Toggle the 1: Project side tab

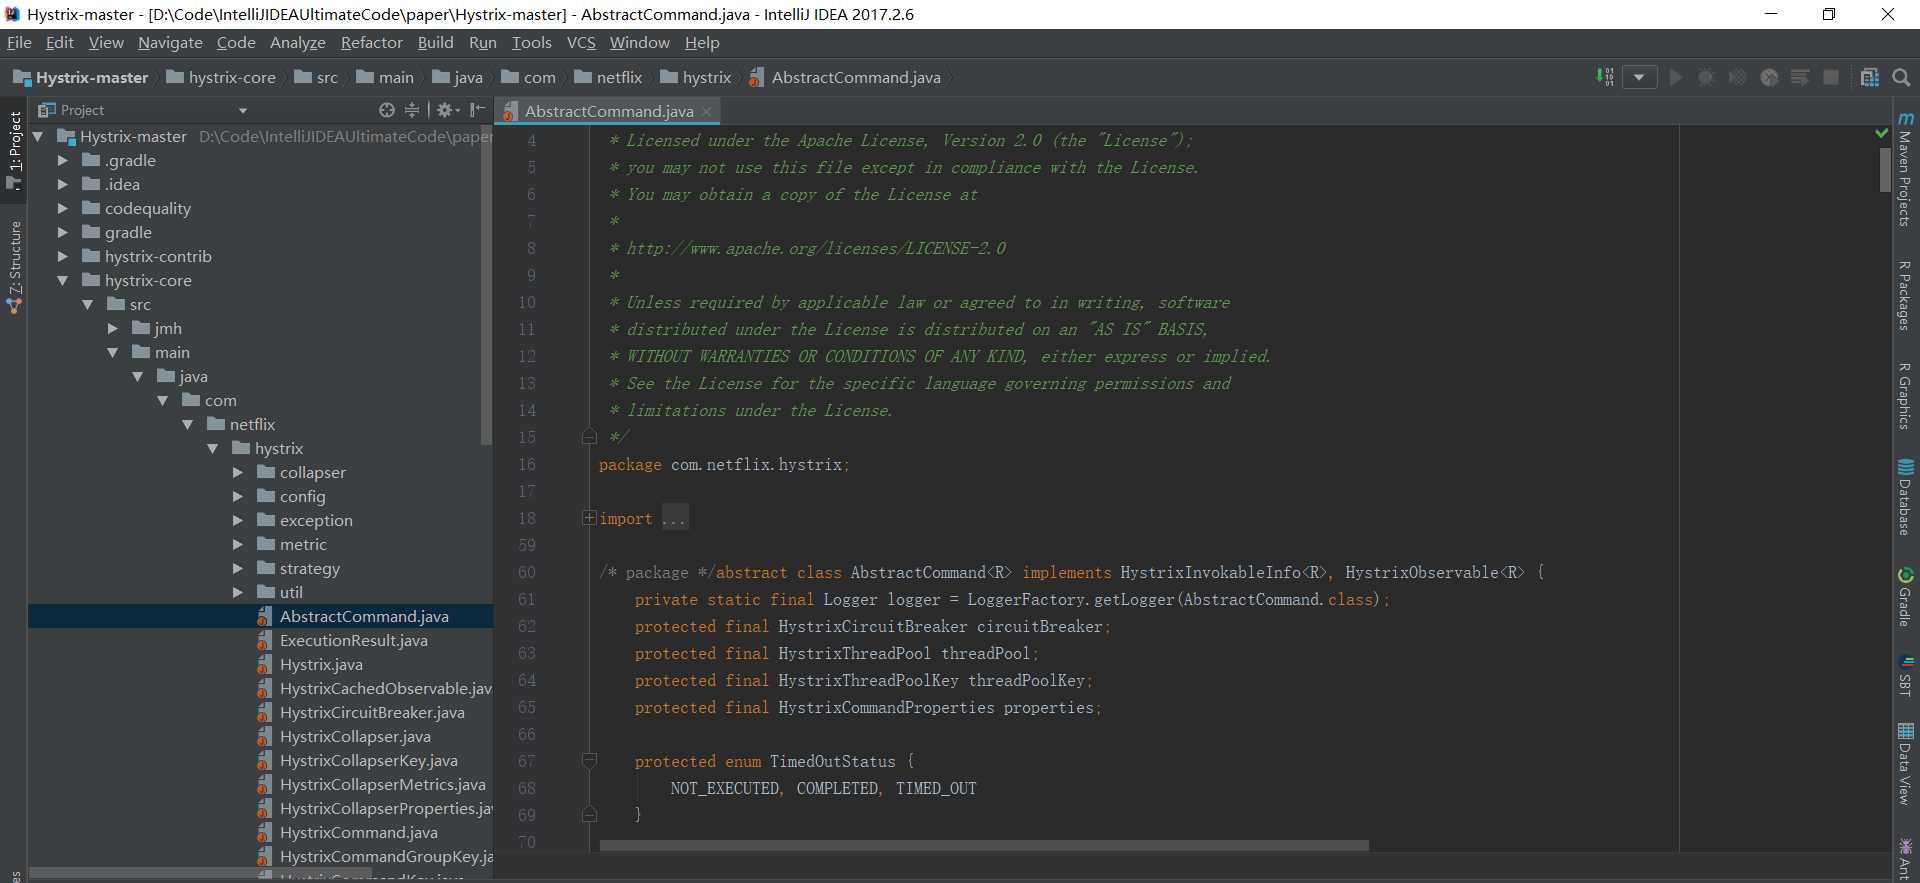point(14,150)
